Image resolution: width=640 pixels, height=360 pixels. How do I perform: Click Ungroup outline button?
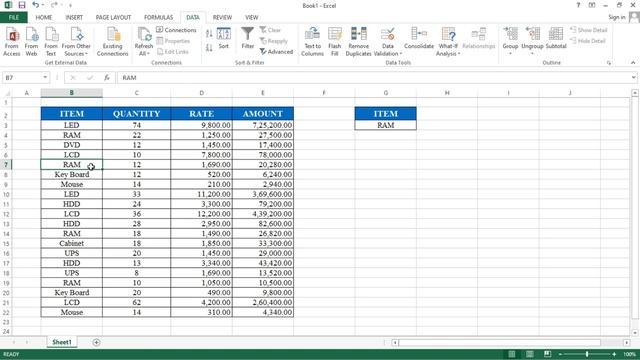tap(532, 40)
